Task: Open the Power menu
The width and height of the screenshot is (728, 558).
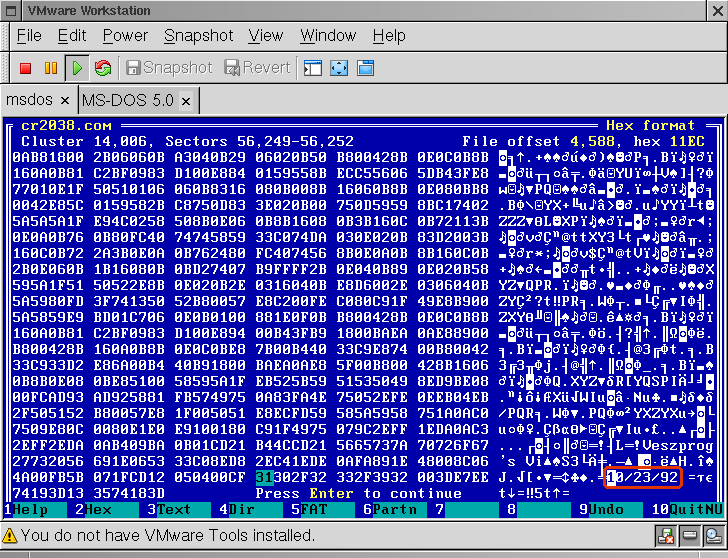Action: (x=125, y=36)
